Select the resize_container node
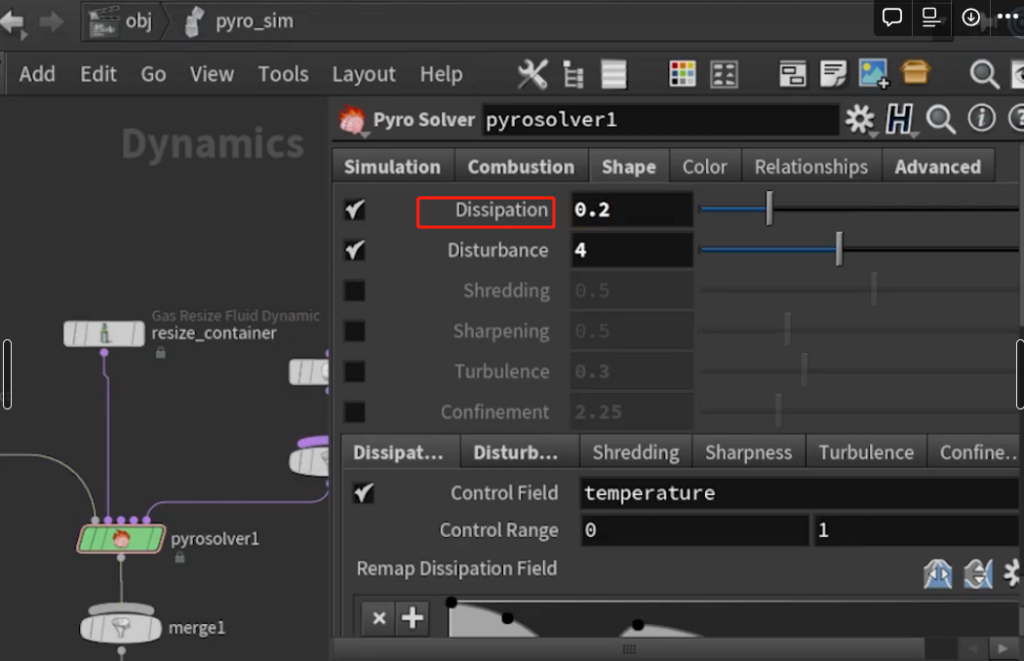 point(104,334)
